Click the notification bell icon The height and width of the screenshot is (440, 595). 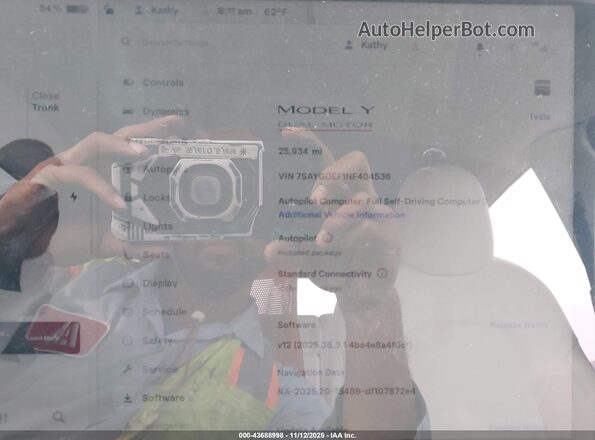pyautogui.click(x=480, y=47)
